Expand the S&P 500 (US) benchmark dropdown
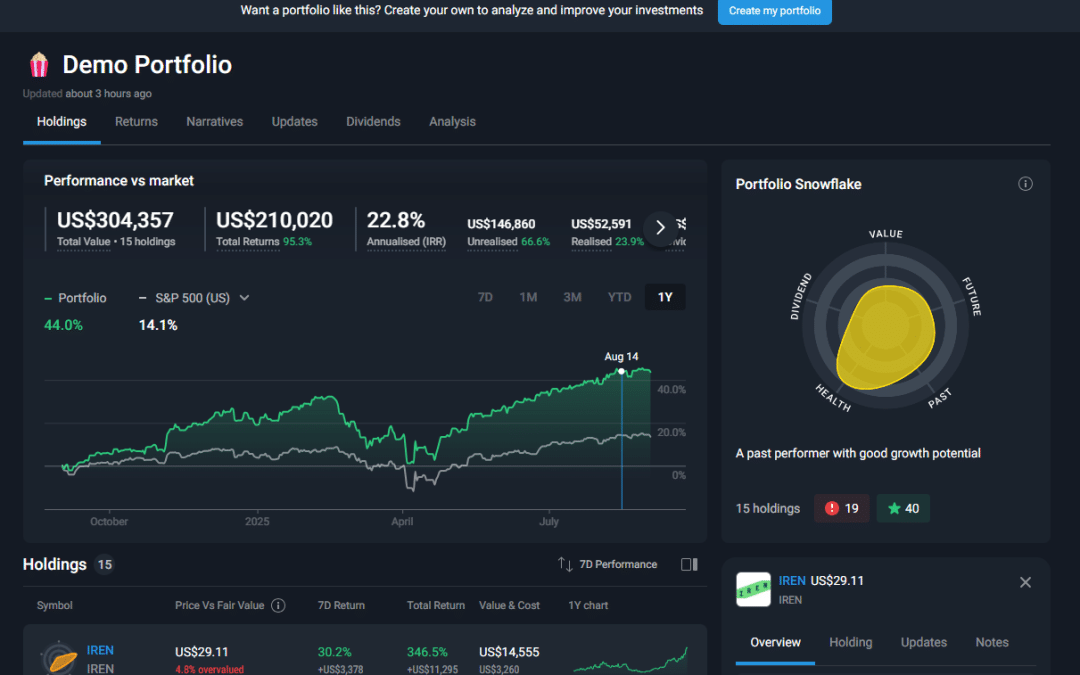The width and height of the screenshot is (1080, 675). pyautogui.click(x=244, y=298)
